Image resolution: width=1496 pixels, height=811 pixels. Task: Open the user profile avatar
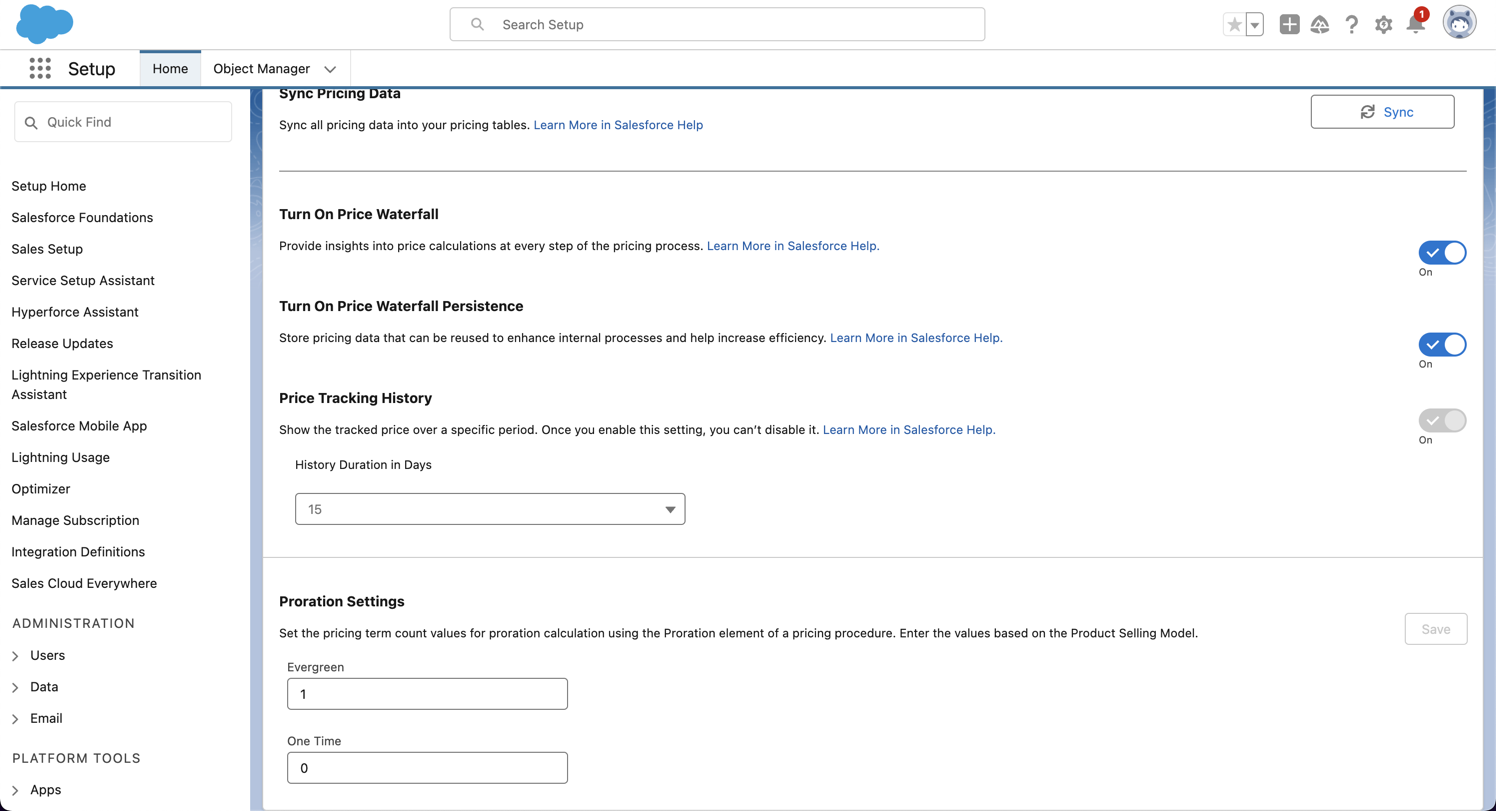click(1459, 23)
